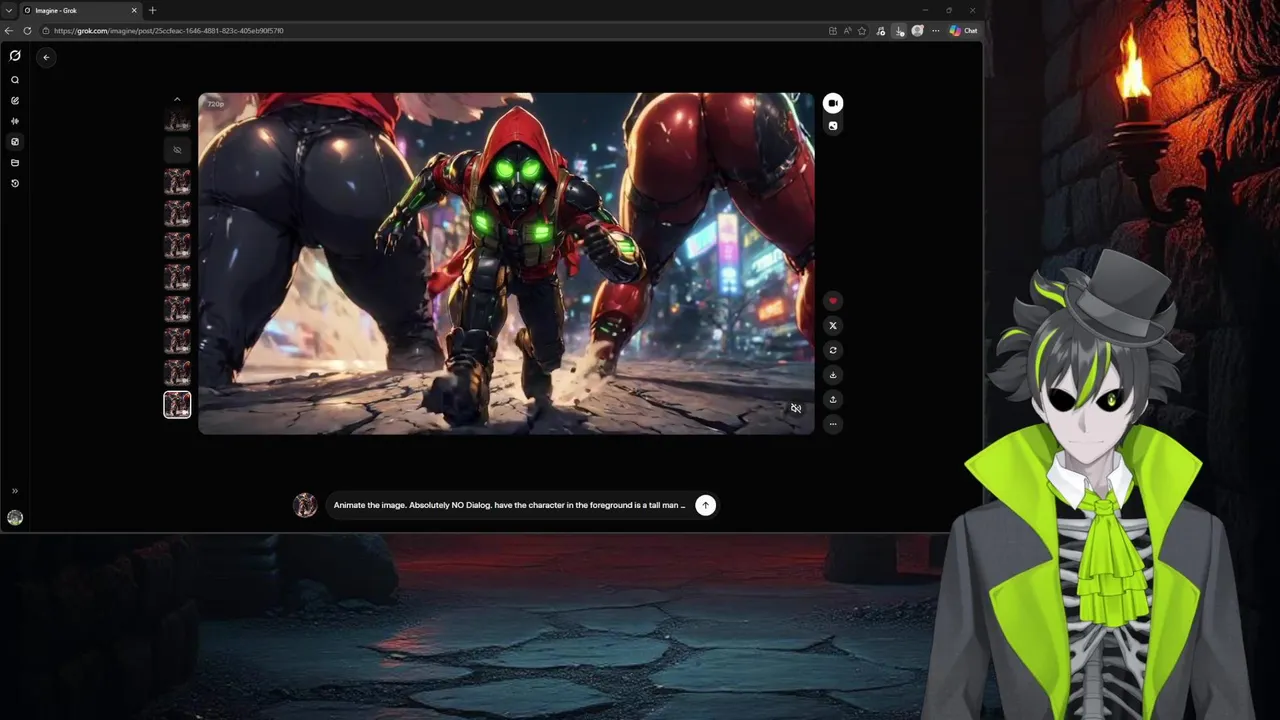Image resolution: width=1280 pixels, height=720 pixels.
Task: Expand the Grok sidebar with double-chevron
Action: point(15,491)
